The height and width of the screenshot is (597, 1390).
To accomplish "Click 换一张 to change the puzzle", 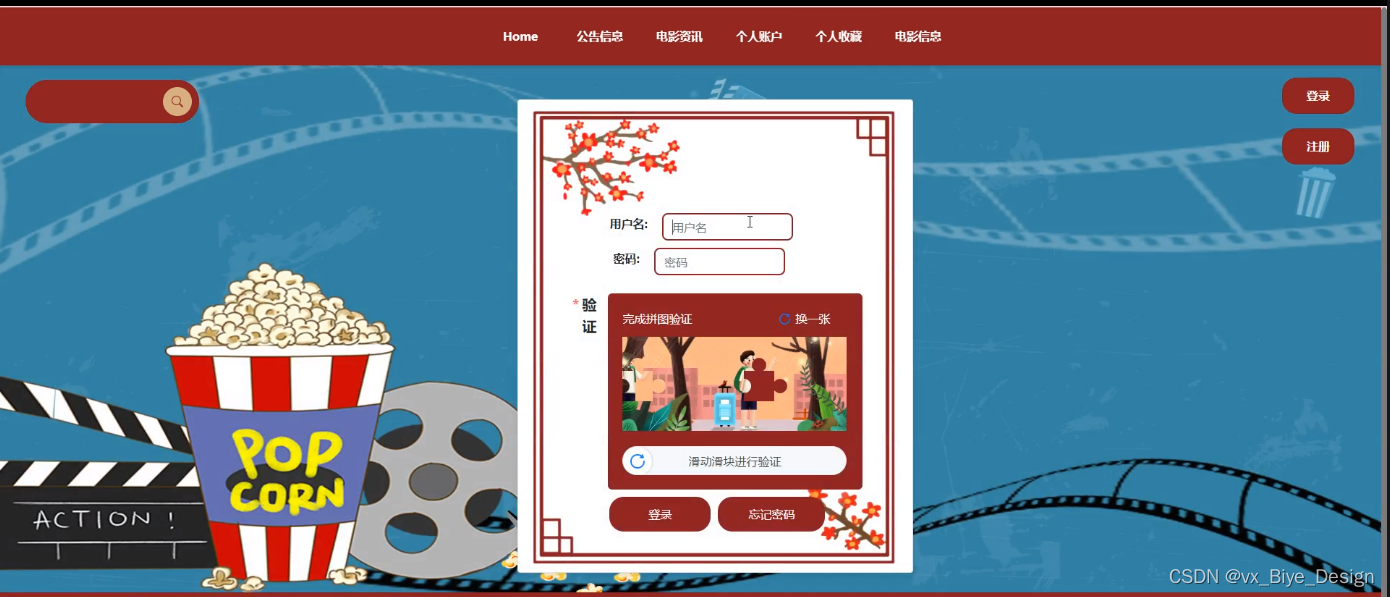I will [x=812, y=319].
